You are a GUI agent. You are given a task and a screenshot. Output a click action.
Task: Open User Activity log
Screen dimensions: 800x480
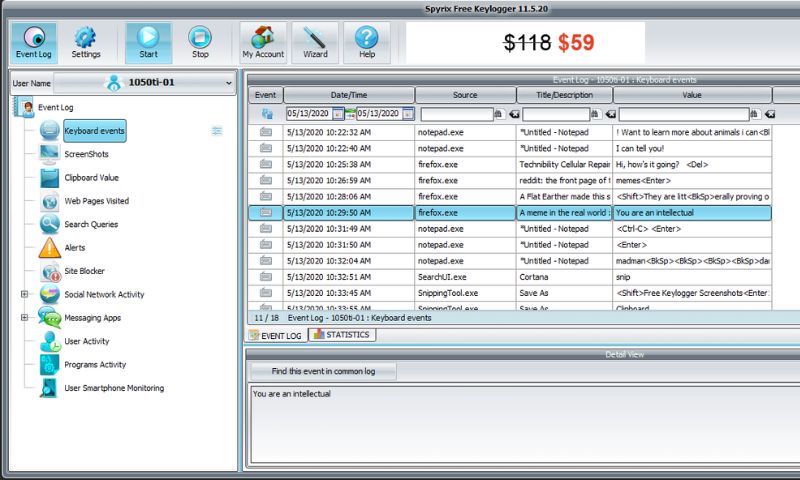[86, 341]
